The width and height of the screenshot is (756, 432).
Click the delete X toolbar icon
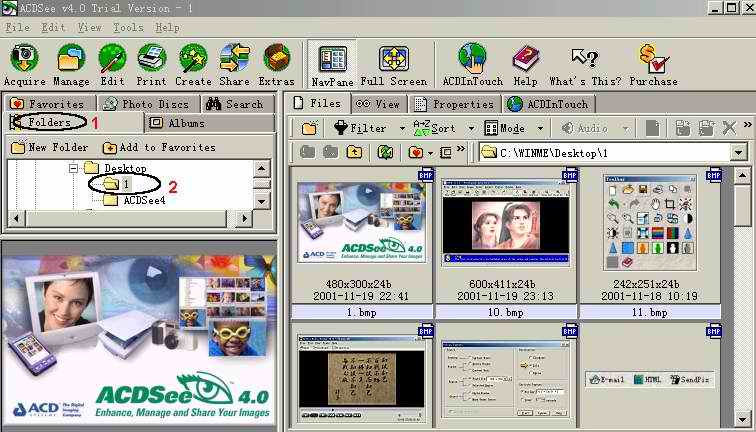coord(729,128)
